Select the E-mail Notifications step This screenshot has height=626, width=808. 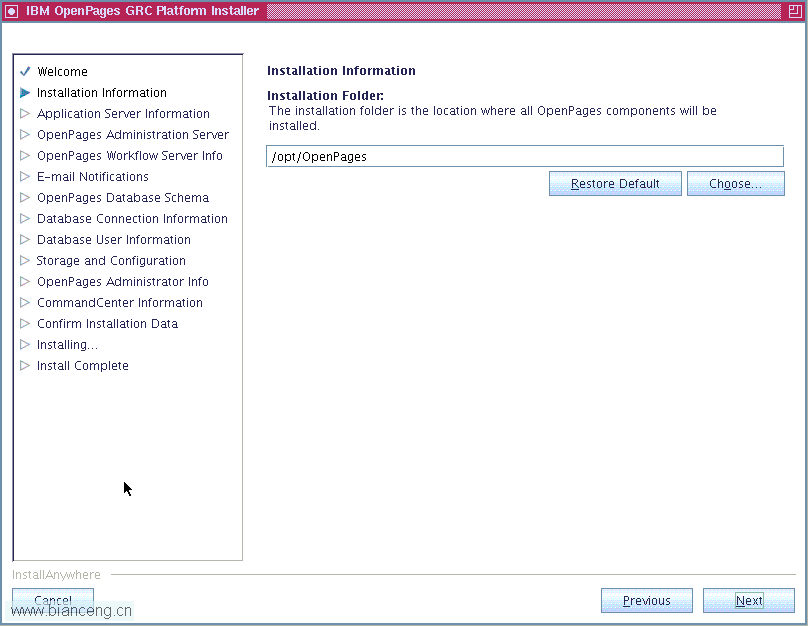tap(93, 177)
